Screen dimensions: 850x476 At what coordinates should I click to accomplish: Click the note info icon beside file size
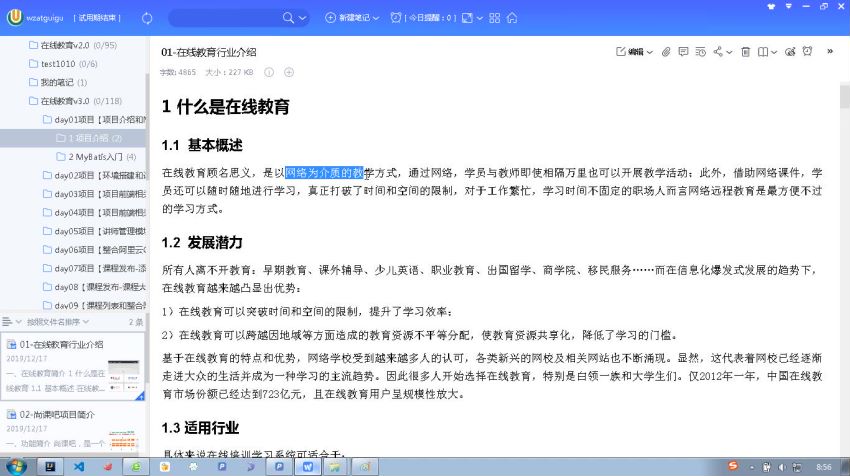click(270, 72)
